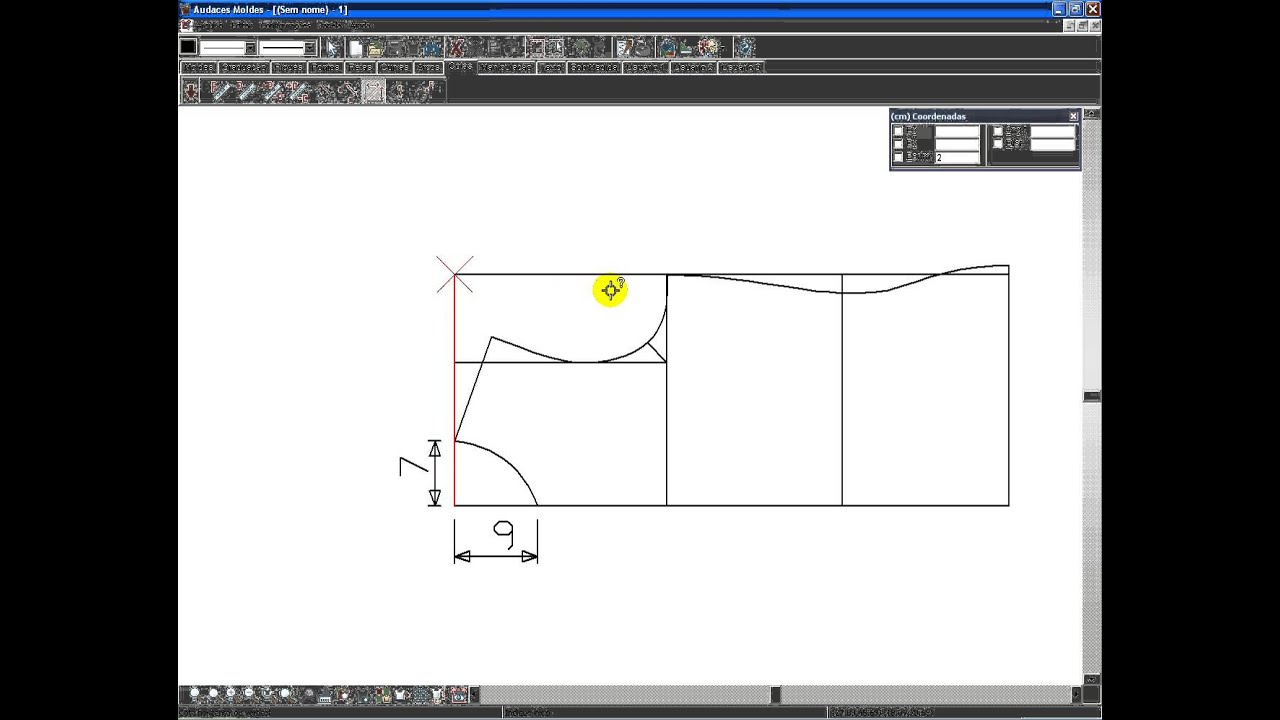
Task: Toggle the lower-right checkbox in Coordenadas panel
Action: click(998, 143)
